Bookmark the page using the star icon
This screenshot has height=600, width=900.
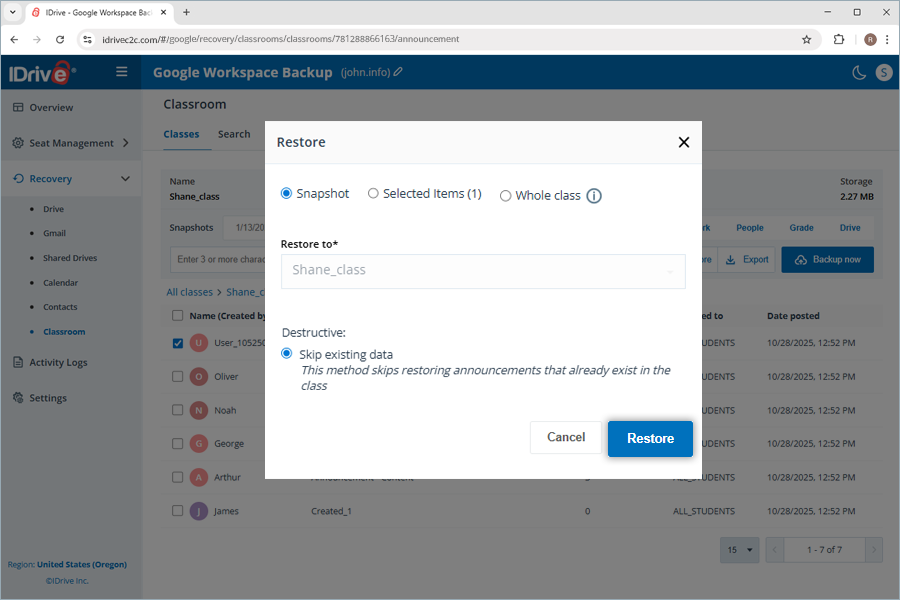[x=807, y=39]
